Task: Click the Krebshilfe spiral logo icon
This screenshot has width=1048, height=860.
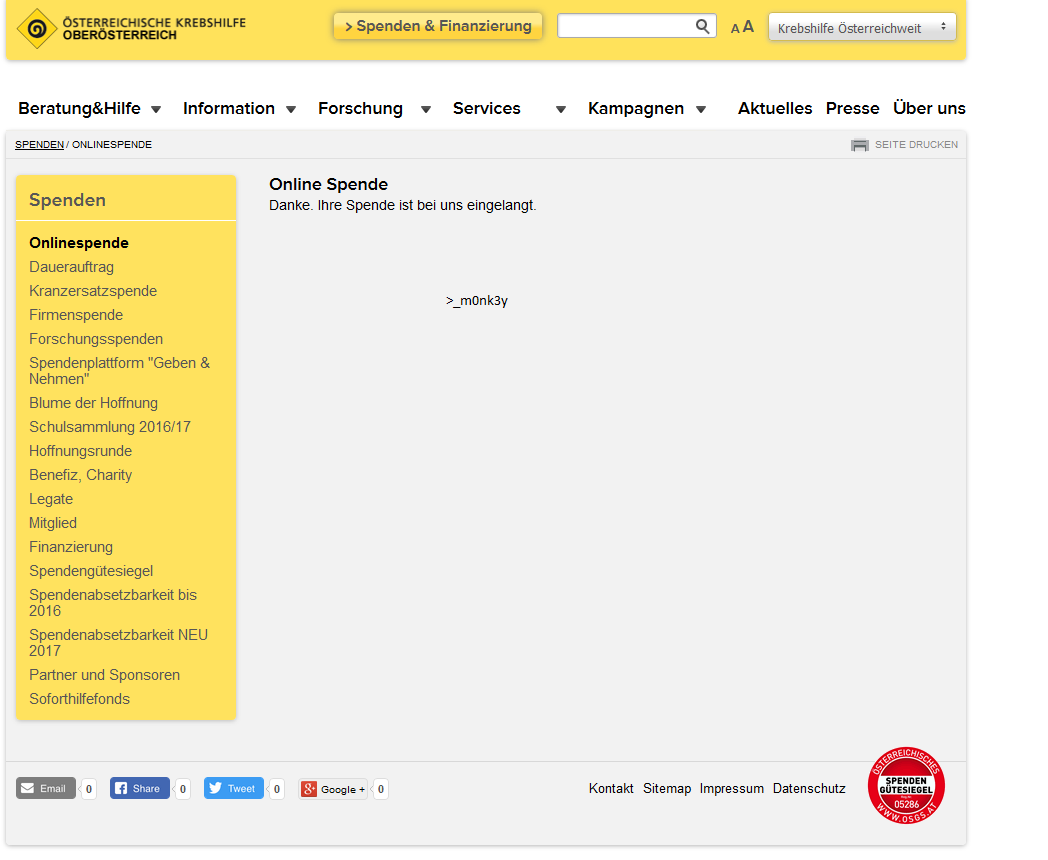Action: point(37,29)
